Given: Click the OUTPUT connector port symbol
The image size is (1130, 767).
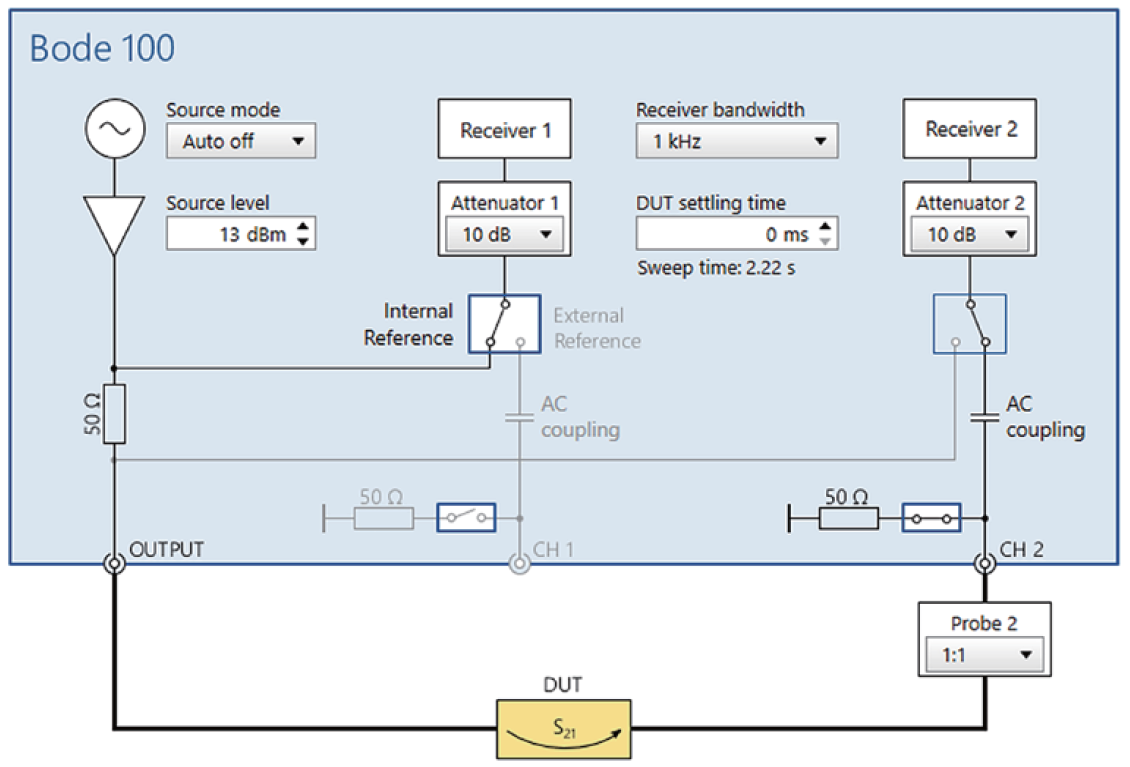Looking at the screenshot, I should (114, 563).
